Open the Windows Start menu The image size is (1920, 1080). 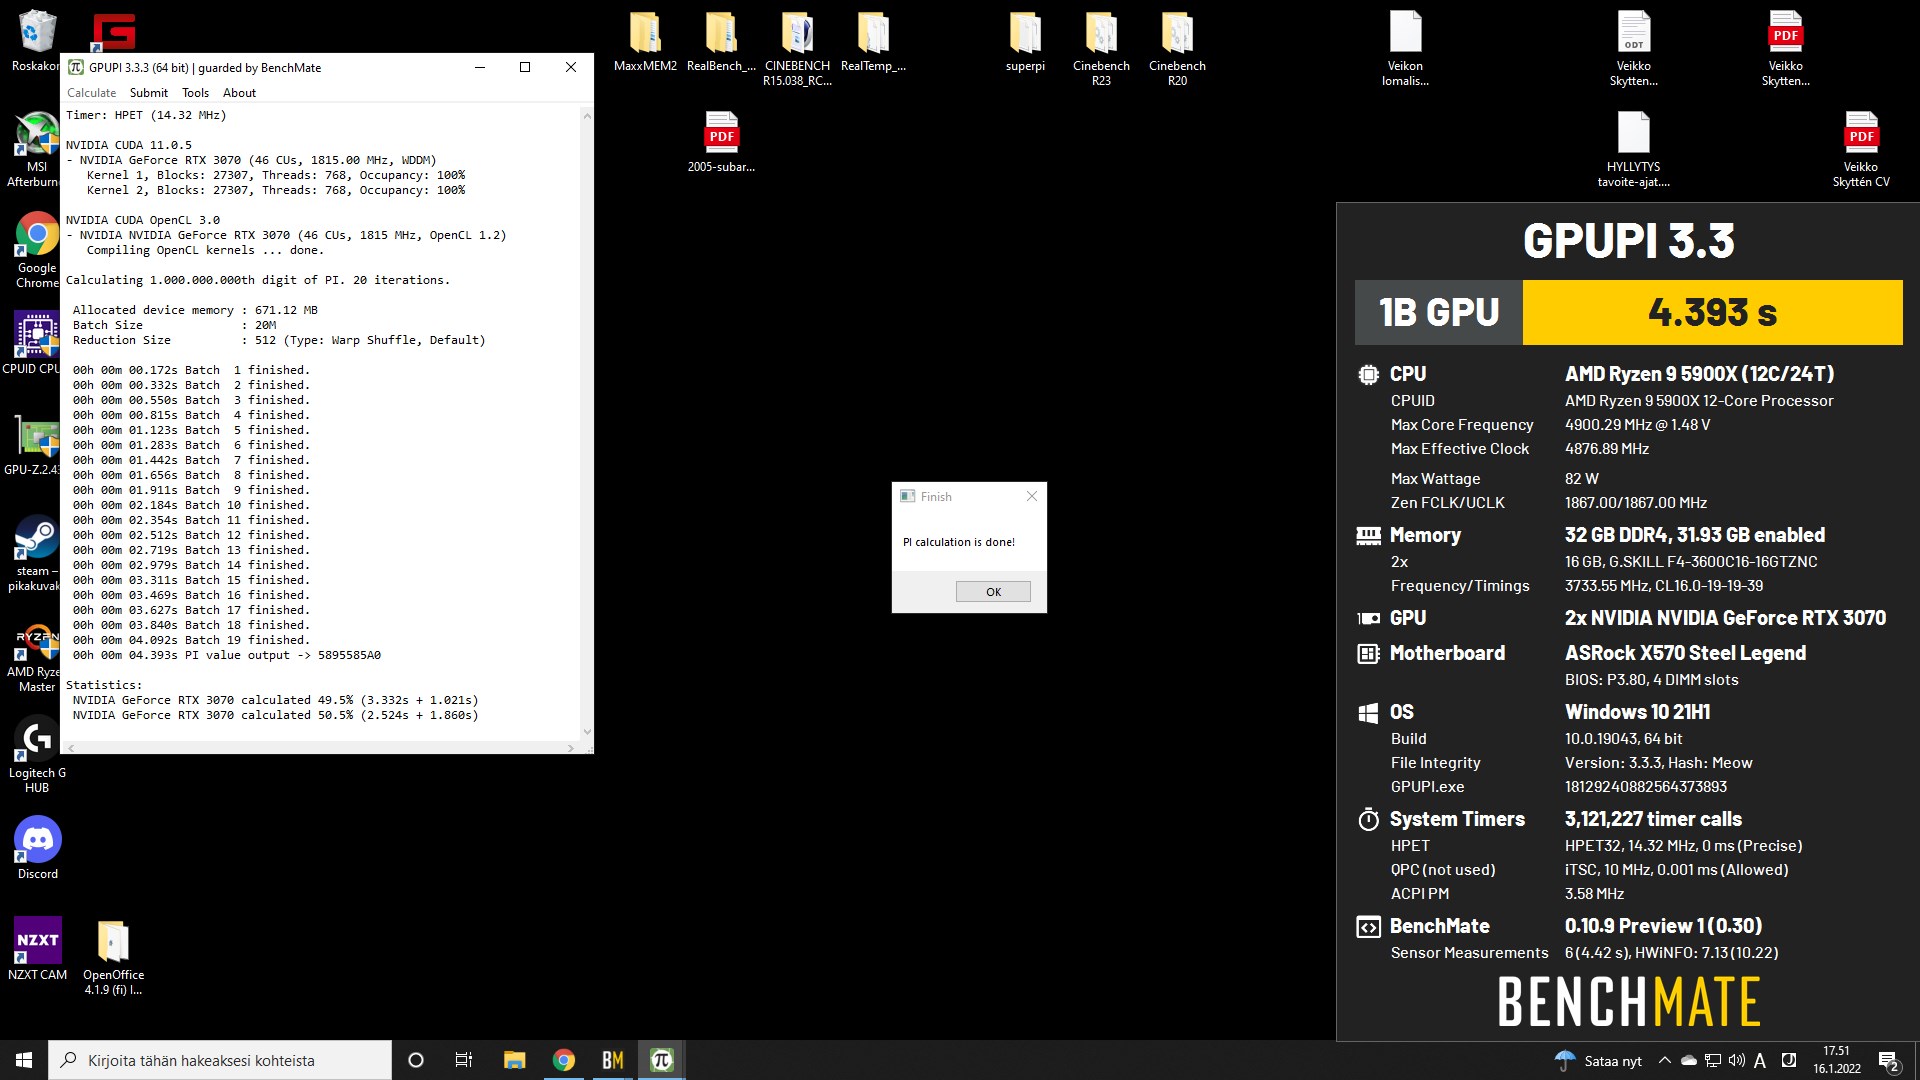24,1060
